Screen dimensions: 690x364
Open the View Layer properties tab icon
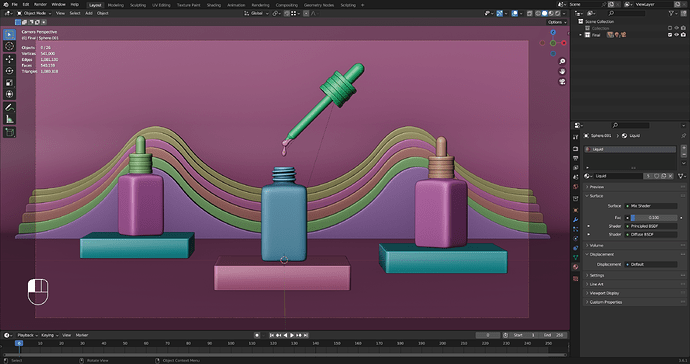tap(576, 167)
